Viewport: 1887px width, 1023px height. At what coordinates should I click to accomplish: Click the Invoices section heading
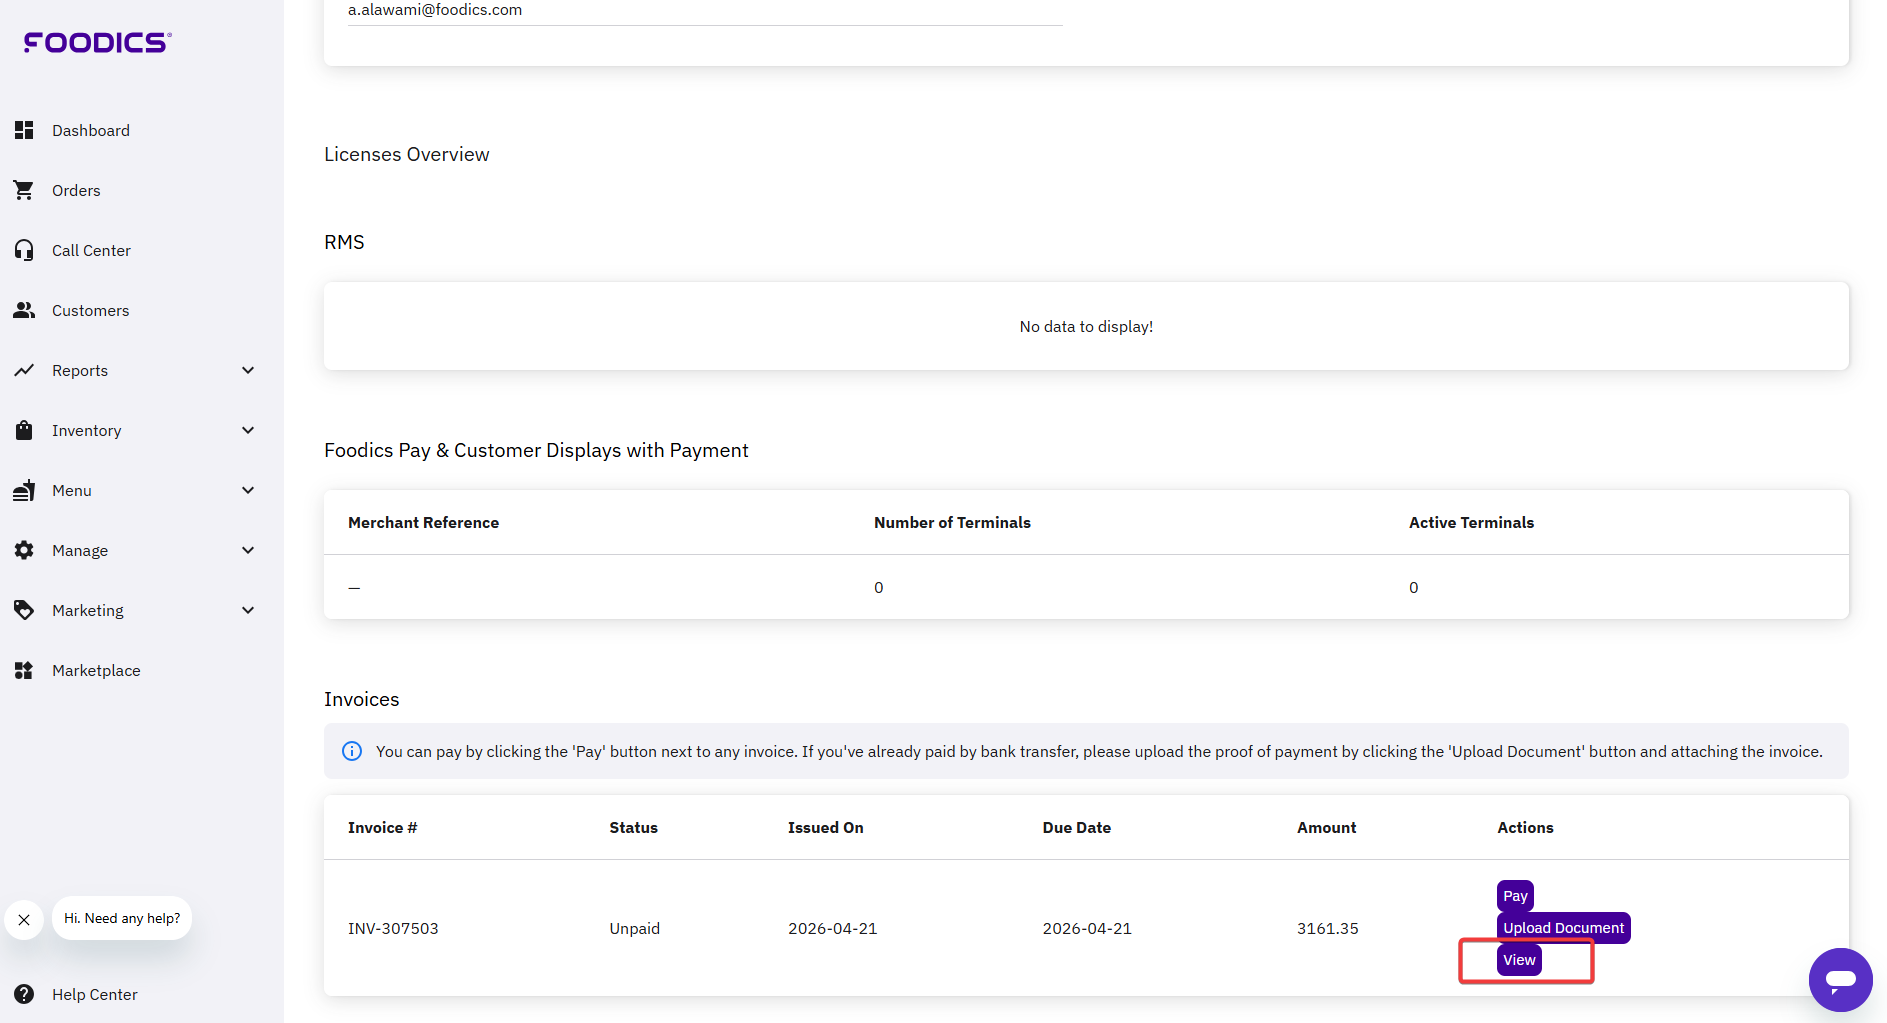click(362, 699)
